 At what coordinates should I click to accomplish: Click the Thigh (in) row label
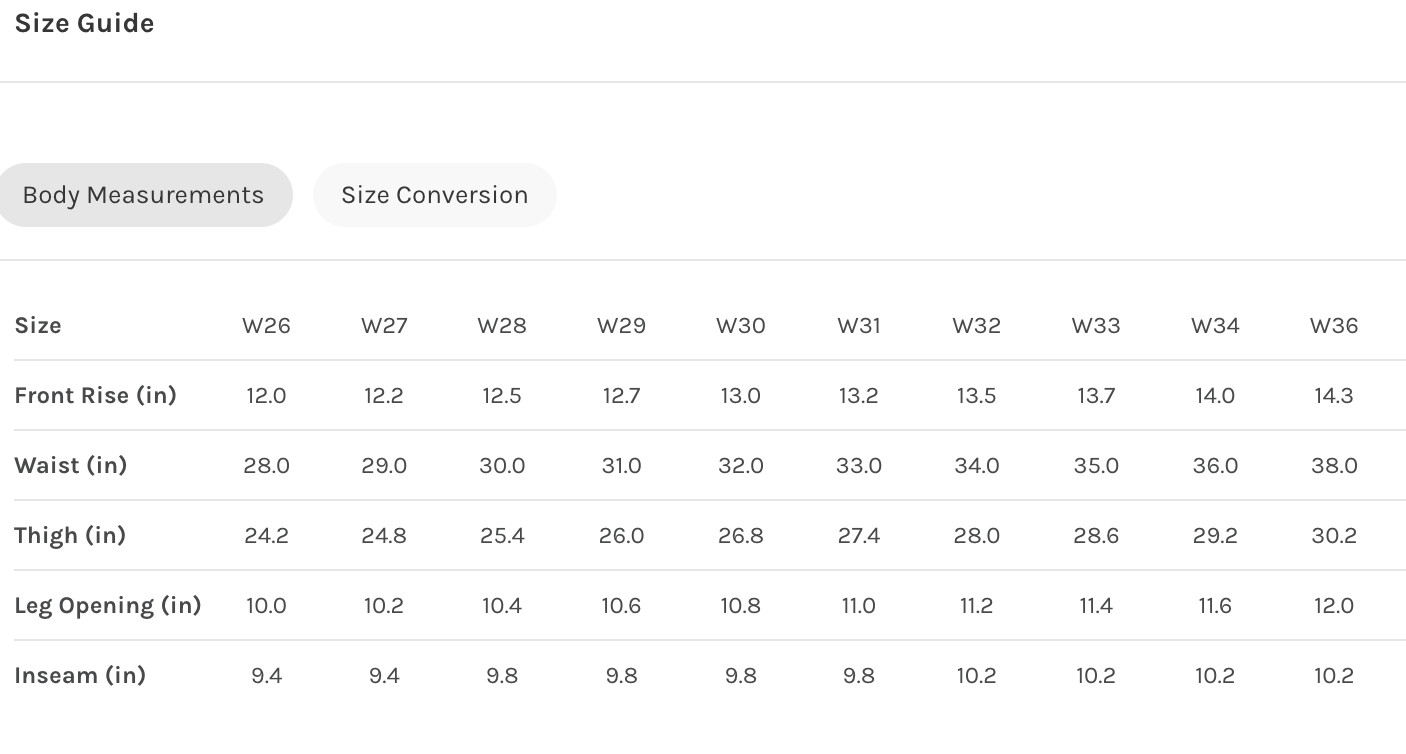[70, 535]
